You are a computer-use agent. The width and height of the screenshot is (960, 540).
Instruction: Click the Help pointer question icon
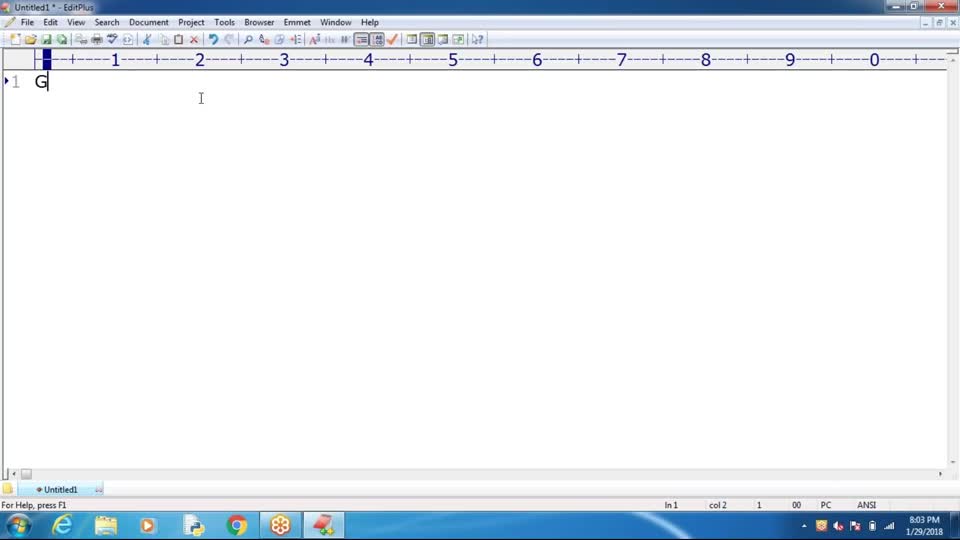[478, 40]
